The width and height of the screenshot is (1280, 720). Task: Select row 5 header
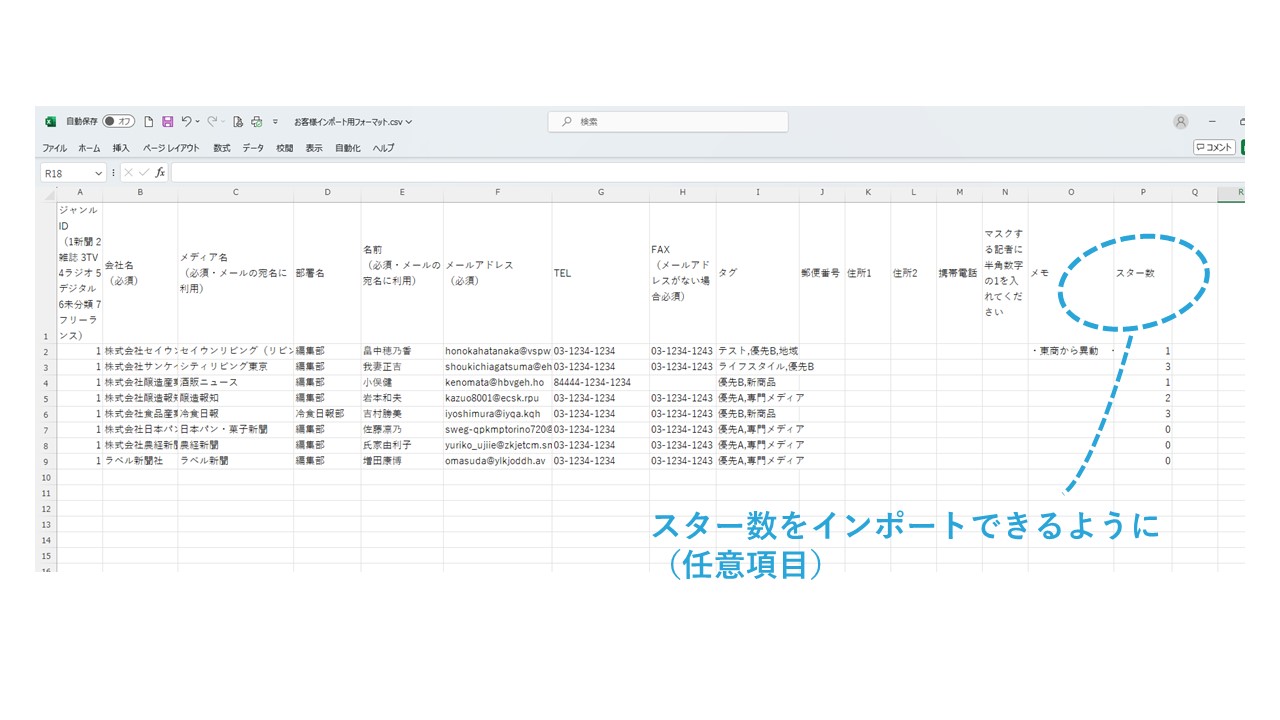tap(46, 398)
